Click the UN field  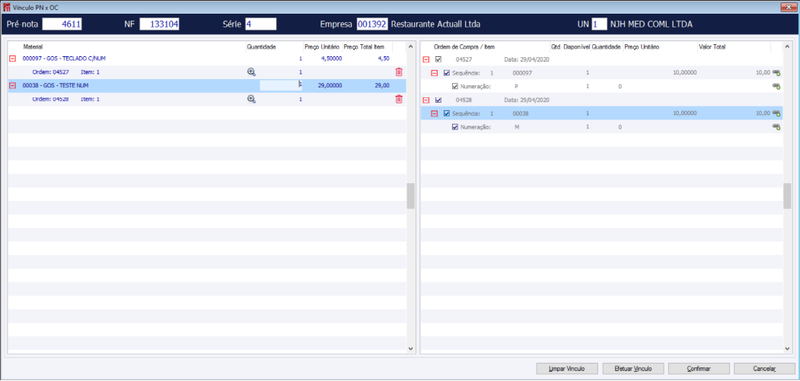coord(599,24)
